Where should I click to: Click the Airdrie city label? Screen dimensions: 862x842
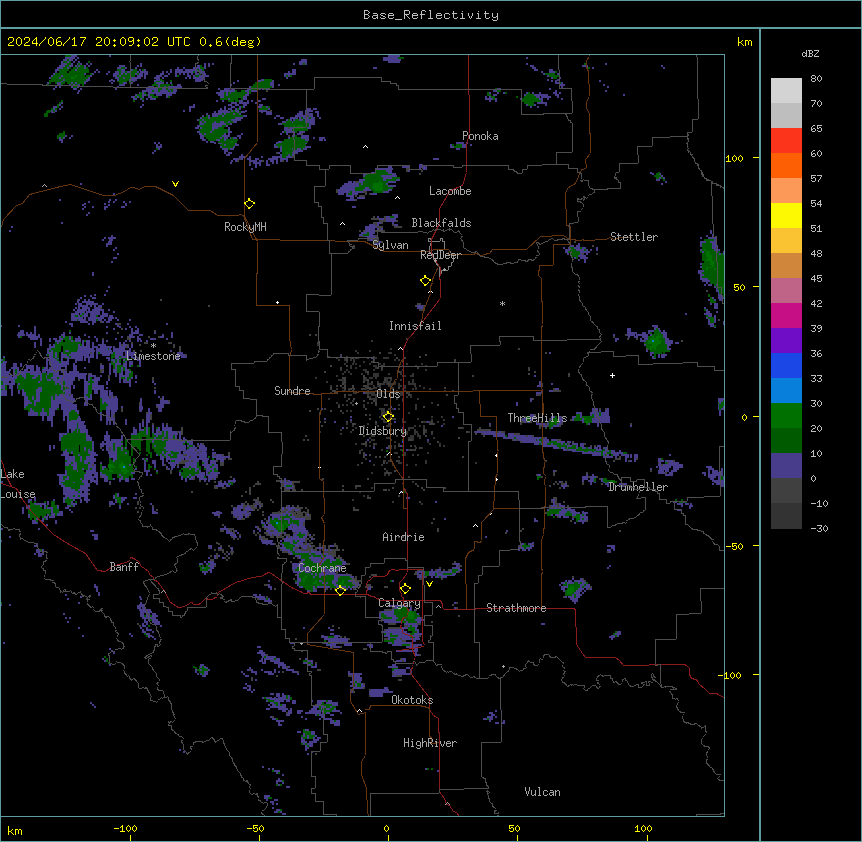pyautogui.click(x=403, y=537)
